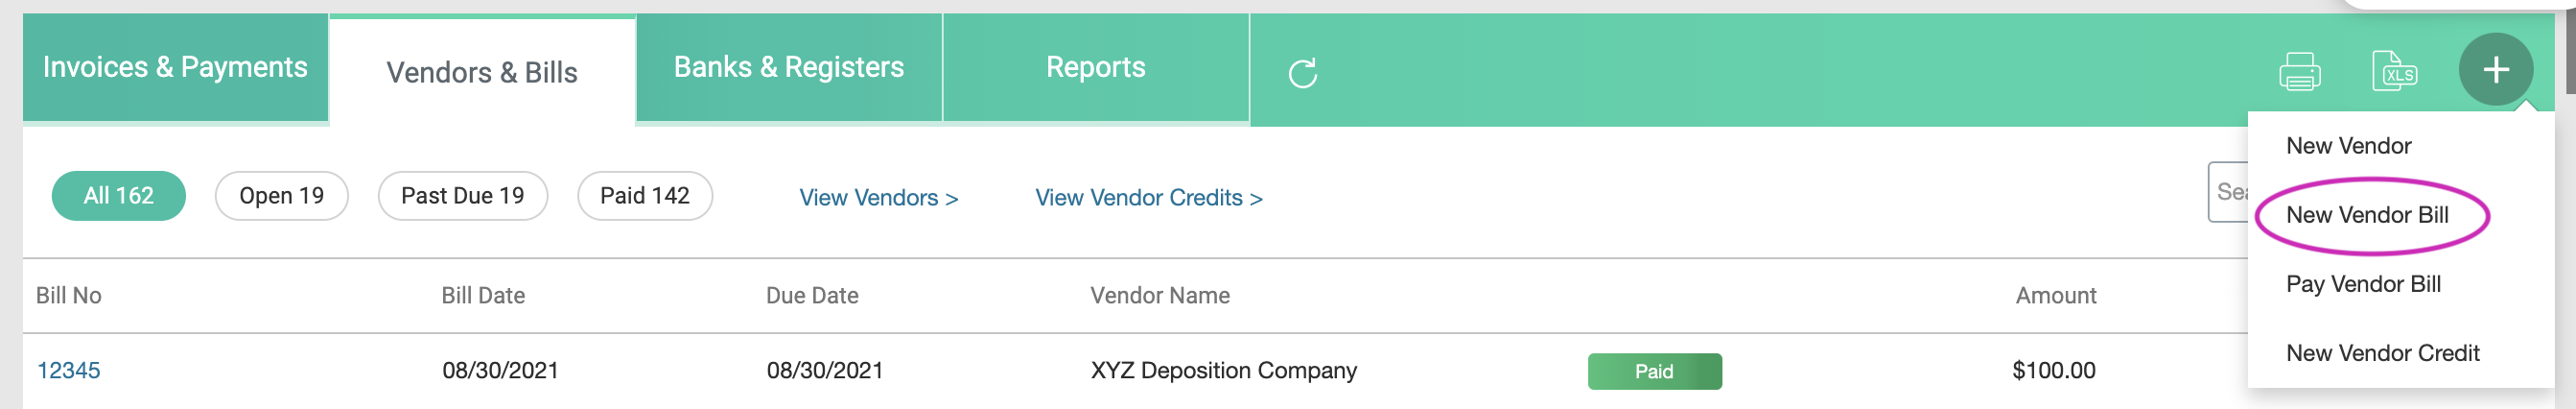Screen dimensions: 2576x409
Task: Show Past Due 19 bills
Action: (462, 196)
